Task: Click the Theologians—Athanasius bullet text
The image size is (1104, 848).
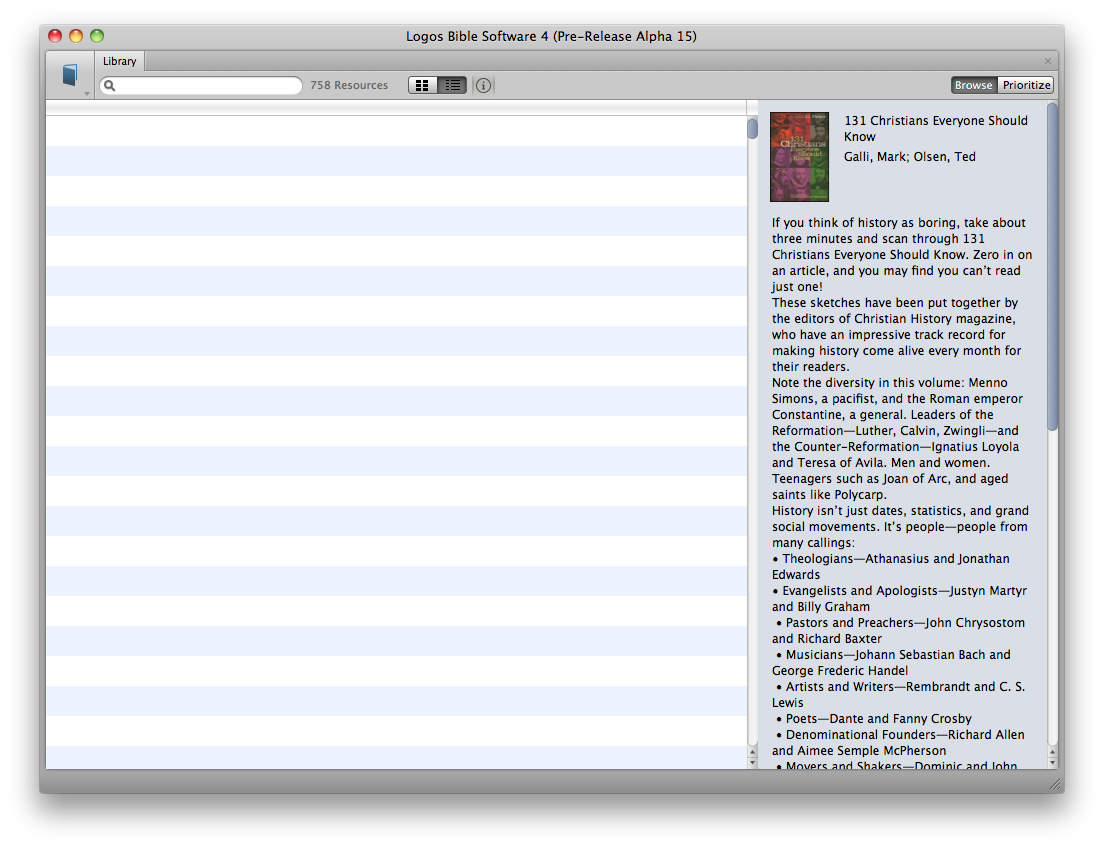Action: click(x=891, y=567)
